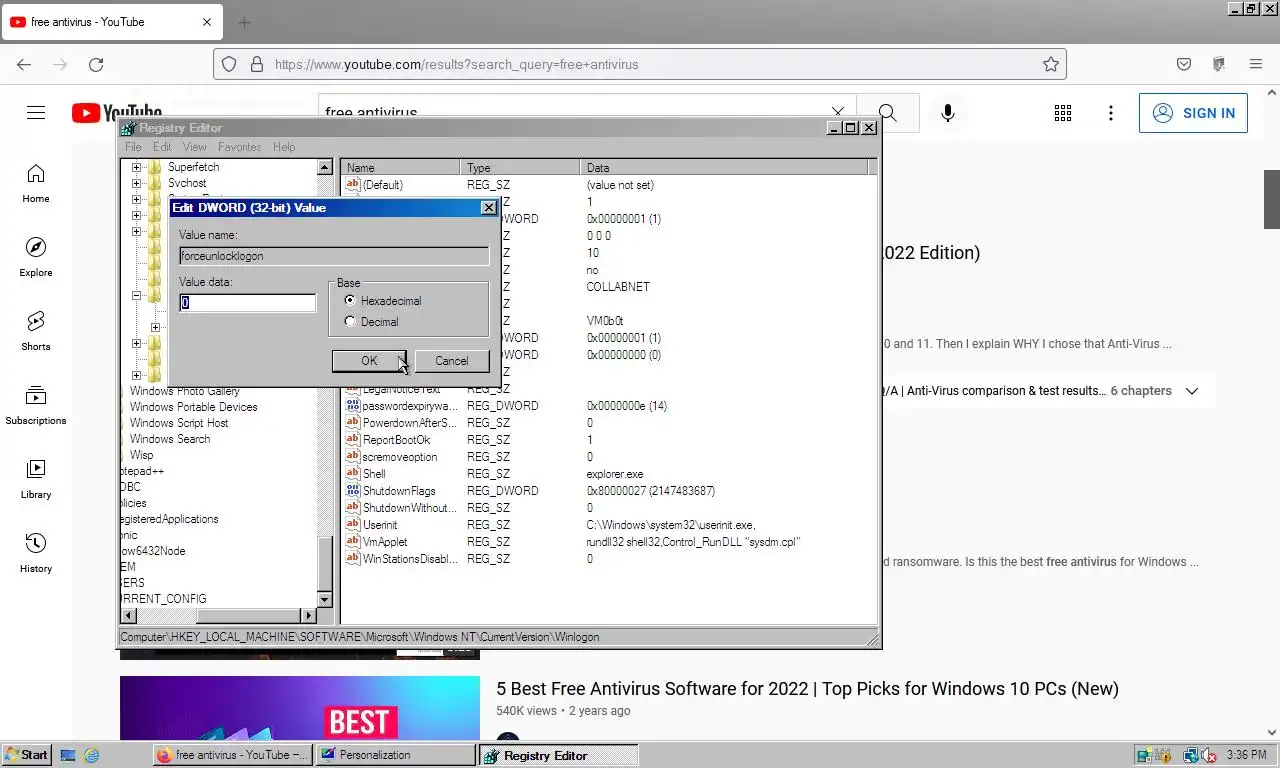Open the Windows Start menu
The height and width of the screenshot is (768, 1280).
pyautogui.click(x=27, y=755)
